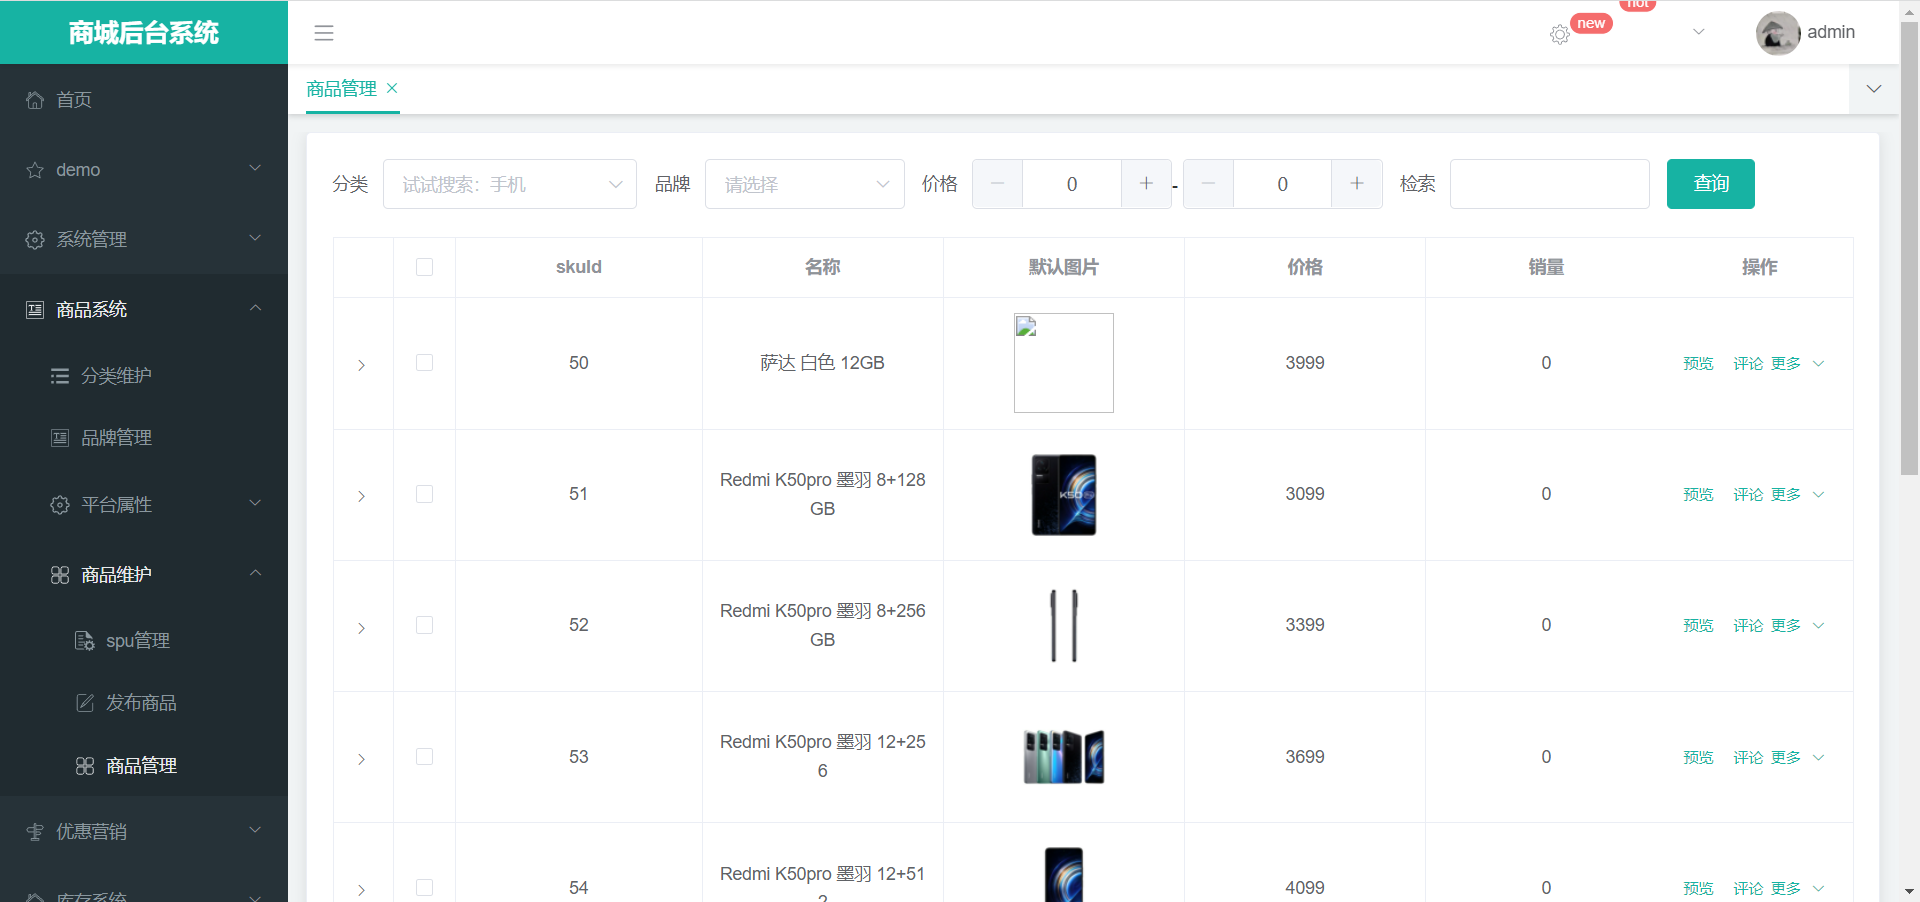Check the row checkbox for skuId 50
Screen dimensions: 1920x902
click(424, 363)
